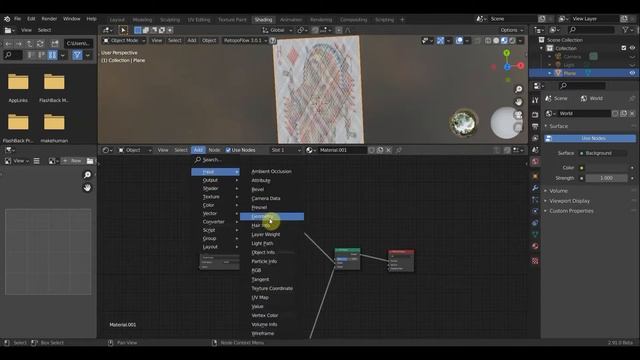The image size is (640, 360).
Task: Select solid viewport shading mode
Action: pos(496,40)
